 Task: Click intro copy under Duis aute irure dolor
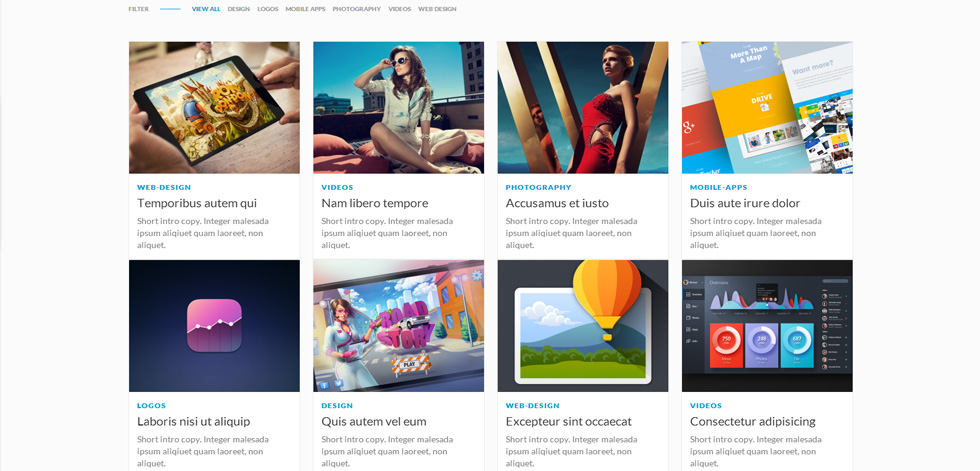pos(756,233)
